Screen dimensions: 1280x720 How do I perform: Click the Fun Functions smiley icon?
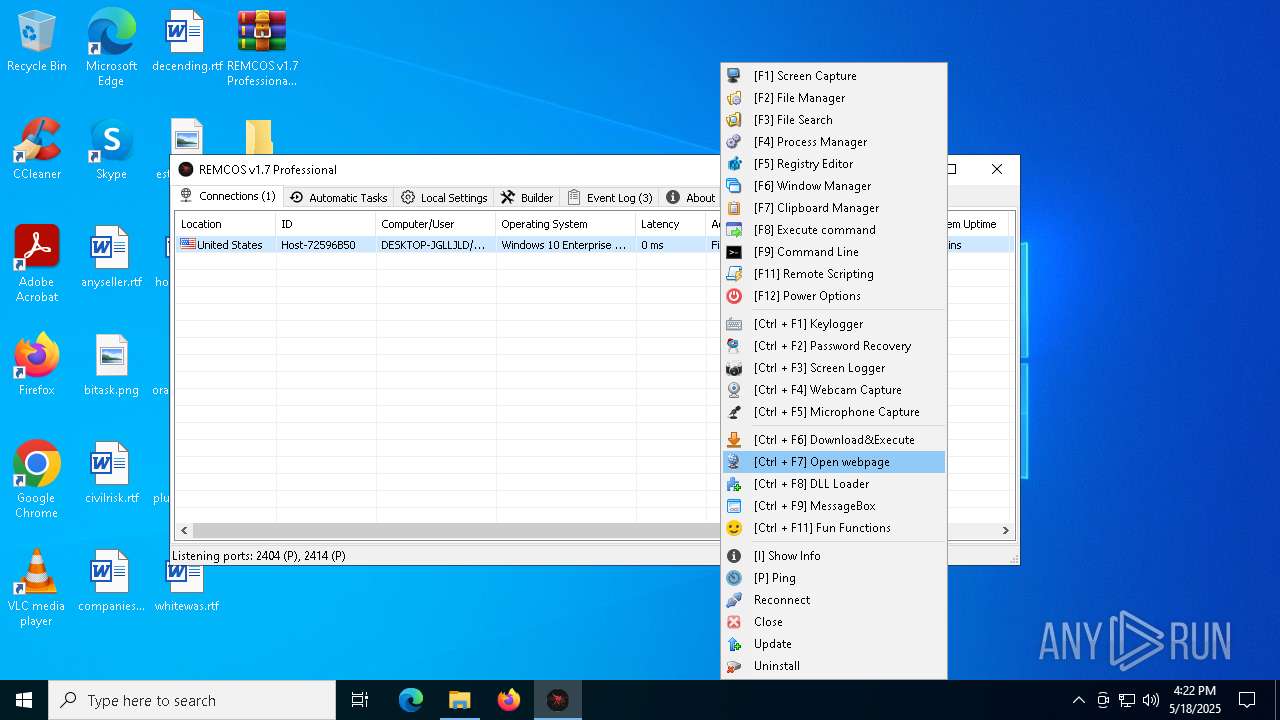coord(734,528)
